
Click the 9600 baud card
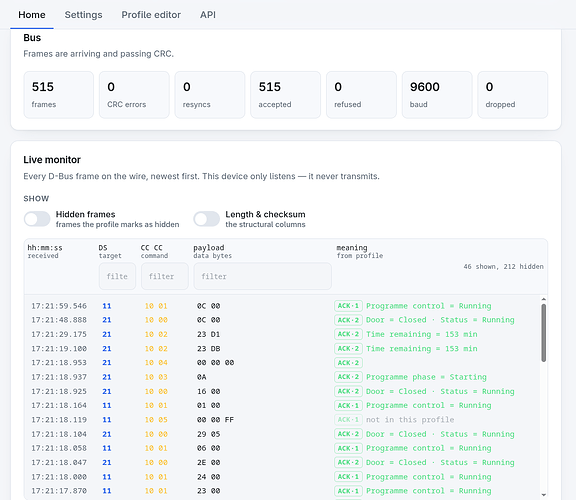pyautogui.click(x=437, y=95)
